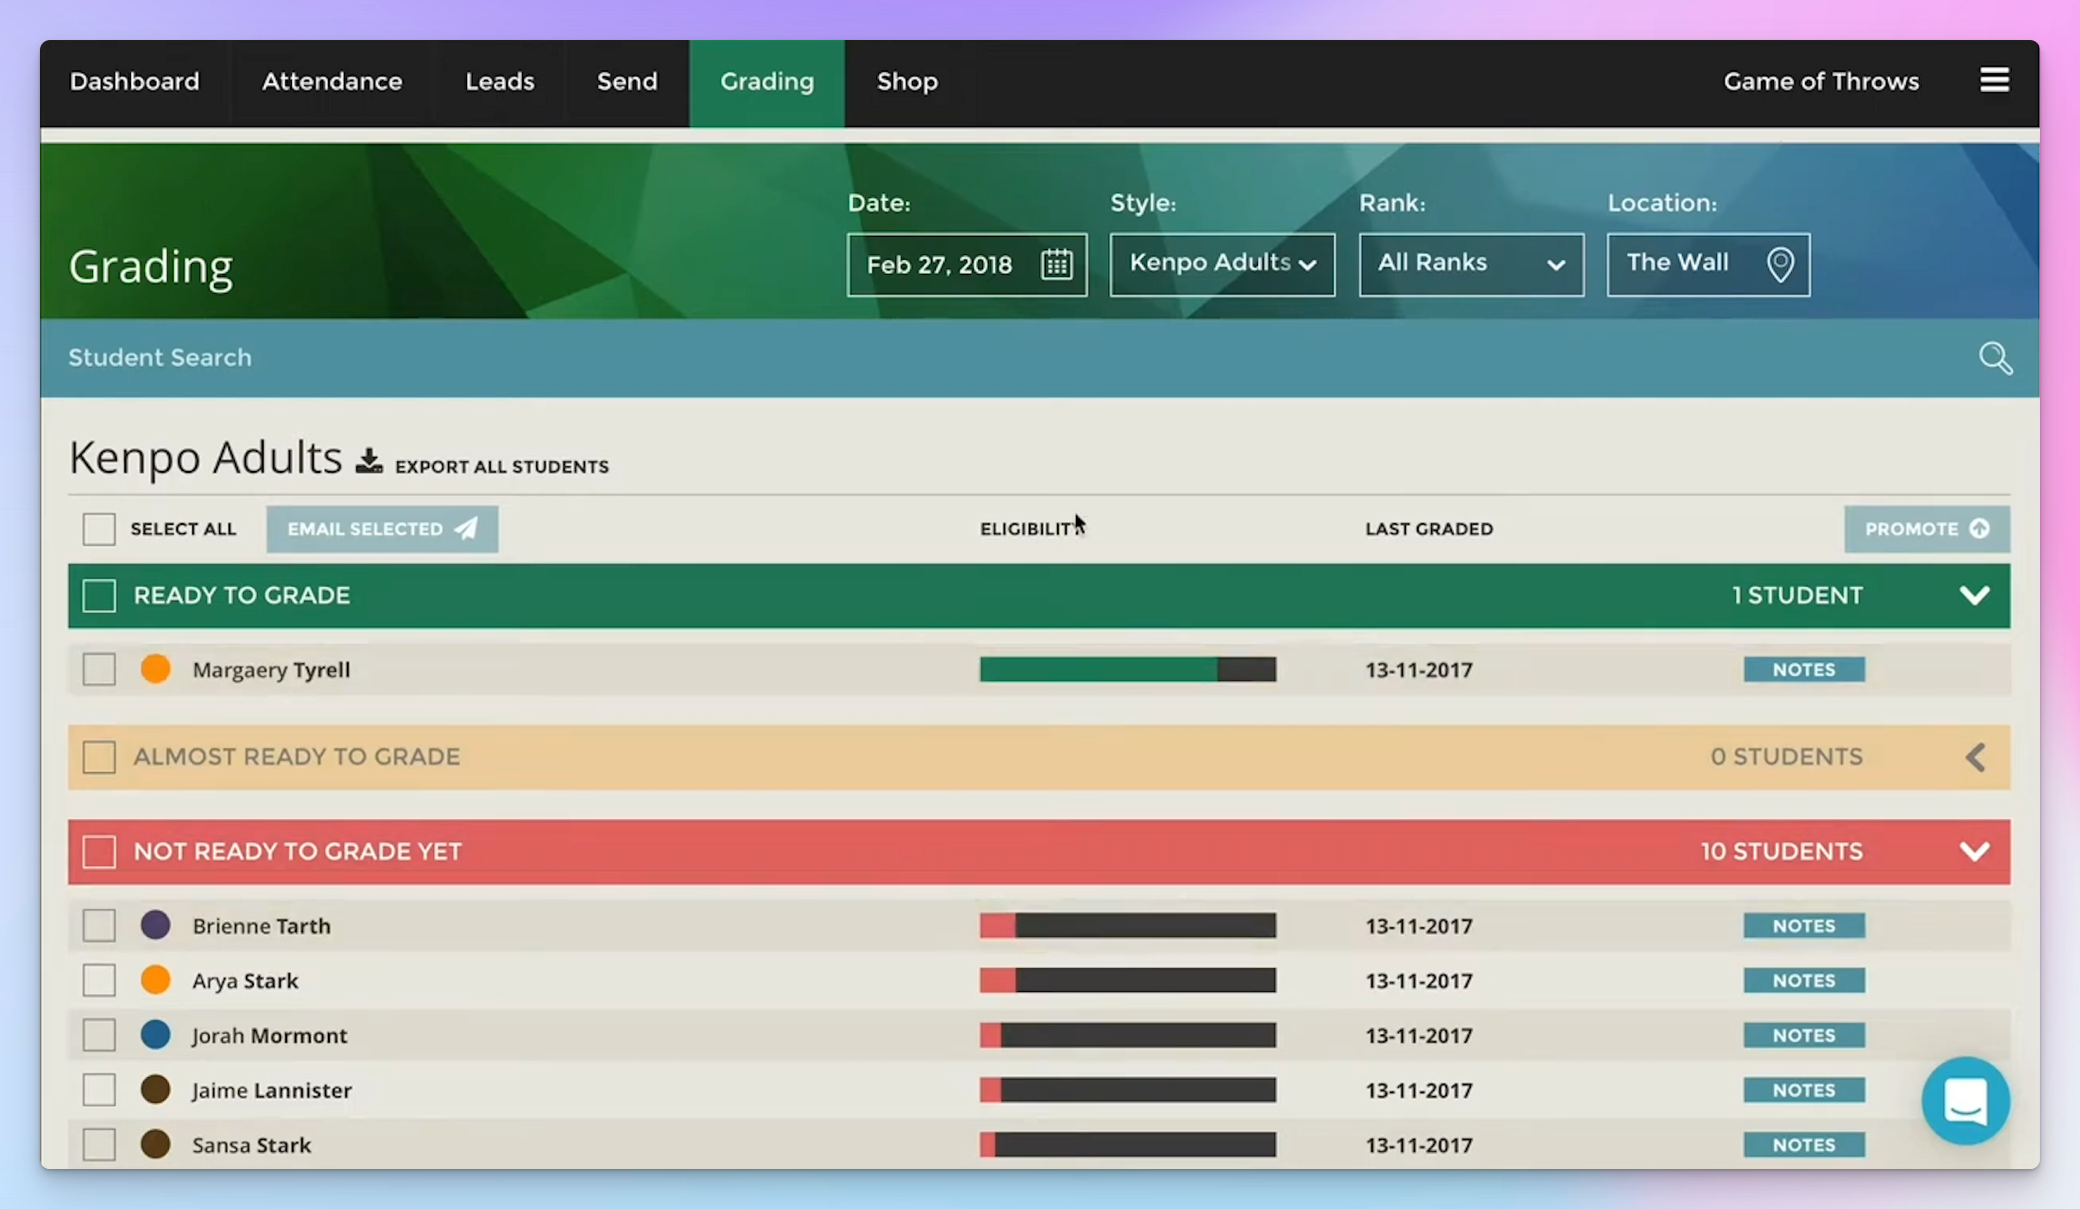Open Notes for Jaime Lannister

pos(1804,1090)
